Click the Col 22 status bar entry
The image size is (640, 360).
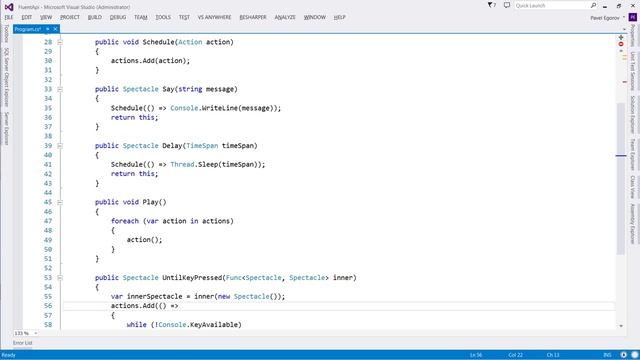[x=516, y=355]
